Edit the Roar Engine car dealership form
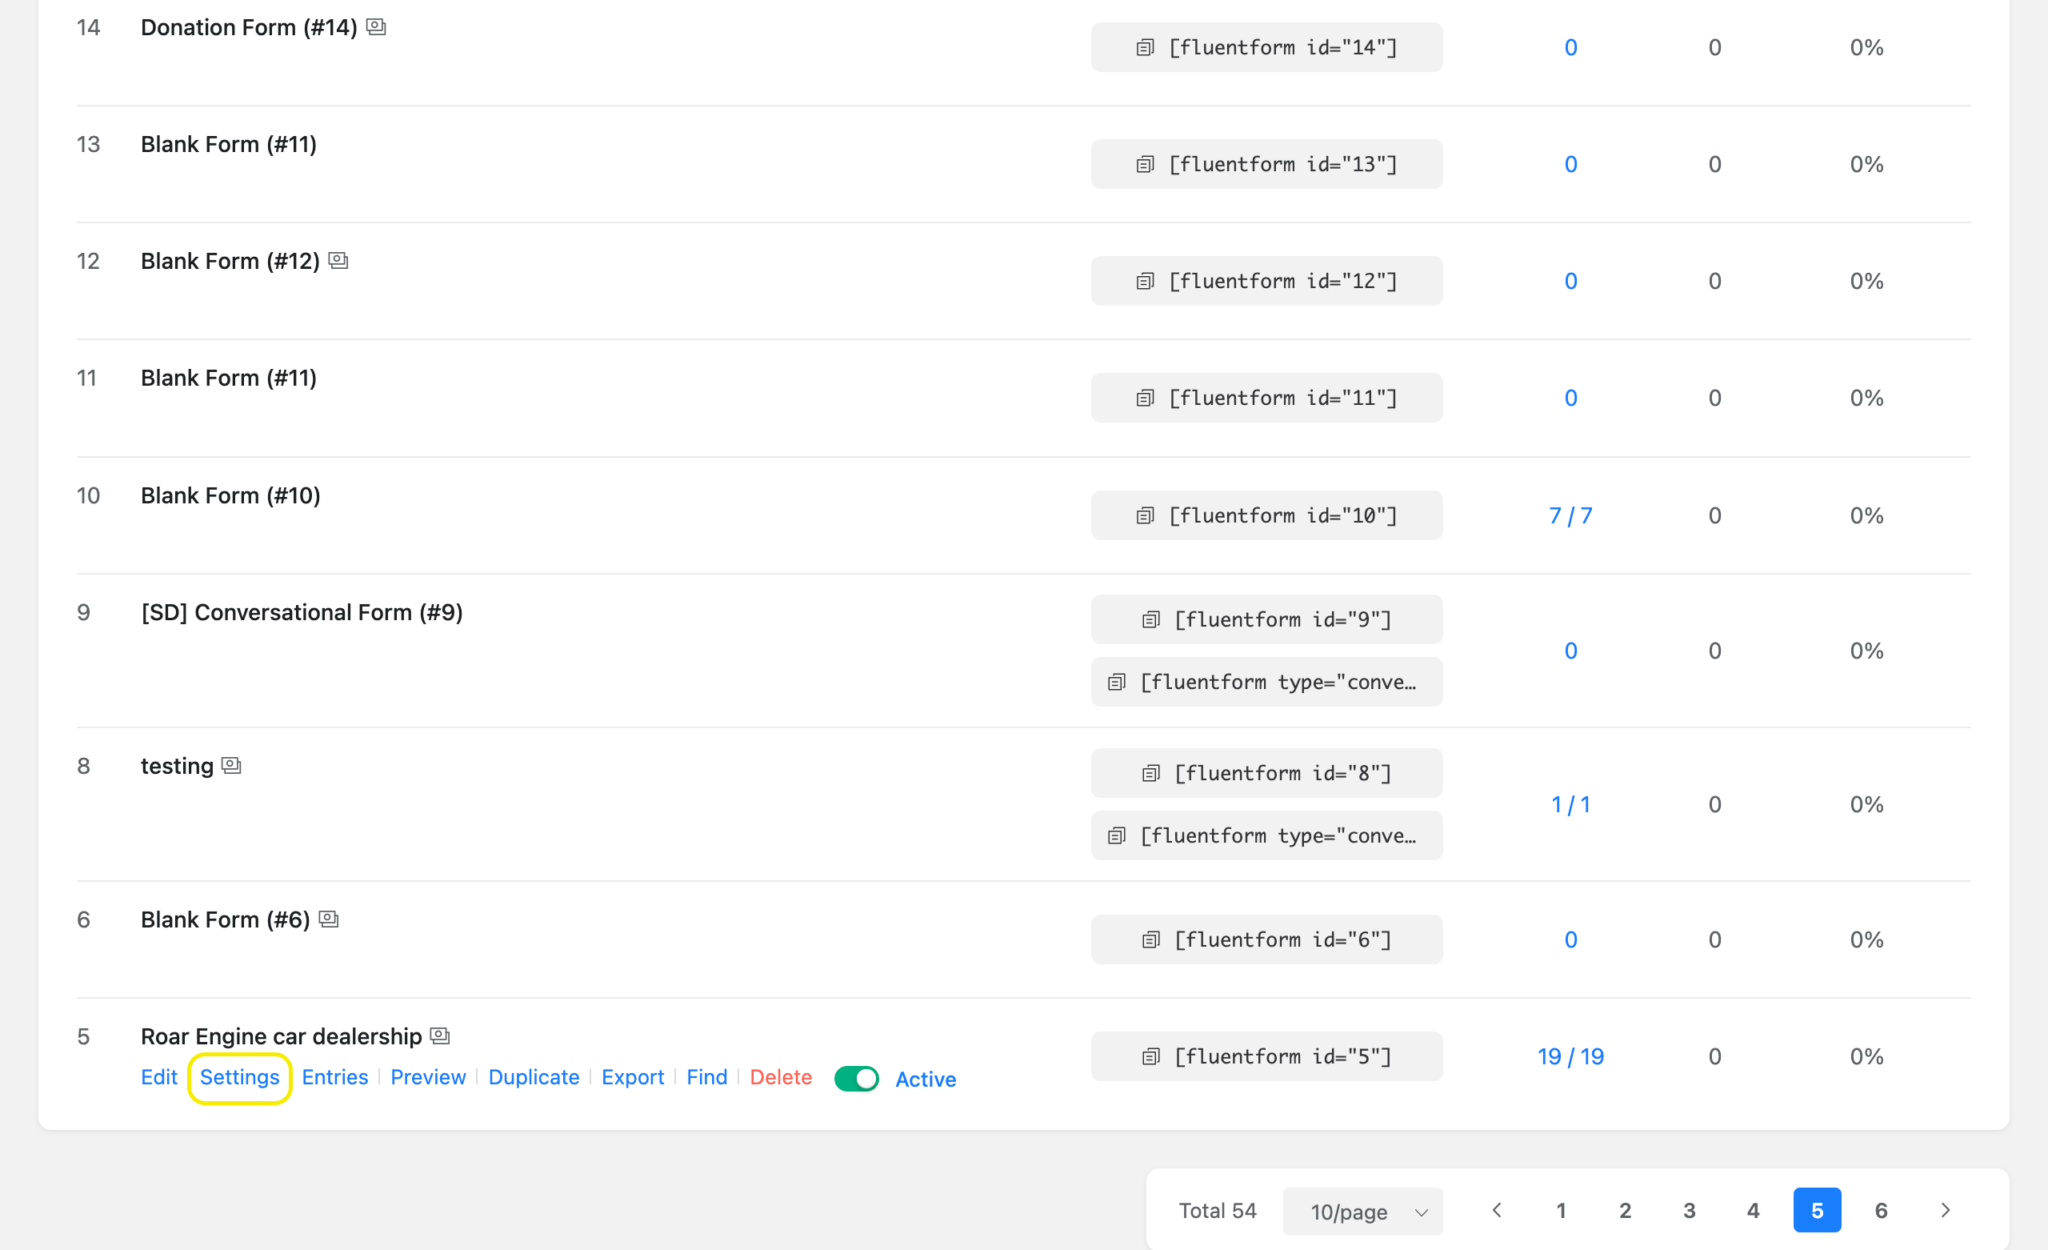The image size is (2048, 1250). coord(159,1077)
